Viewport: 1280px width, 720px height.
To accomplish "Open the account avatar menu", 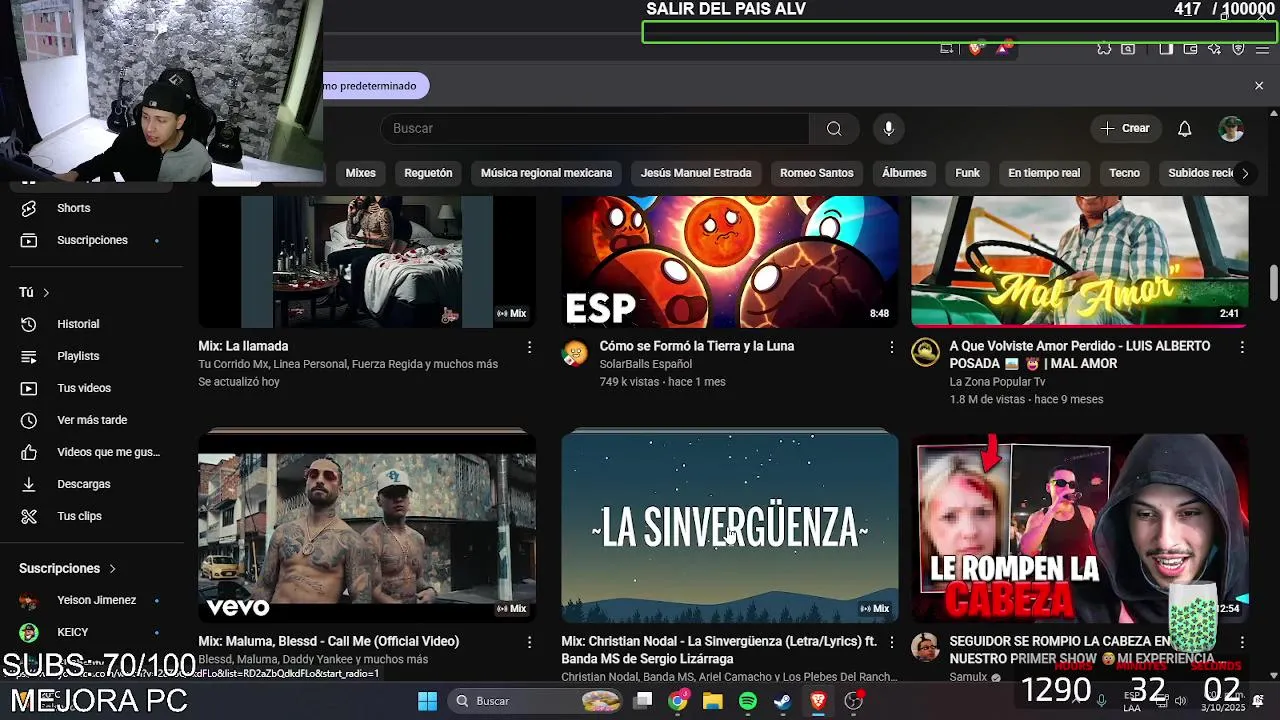I will point(1231,128).
